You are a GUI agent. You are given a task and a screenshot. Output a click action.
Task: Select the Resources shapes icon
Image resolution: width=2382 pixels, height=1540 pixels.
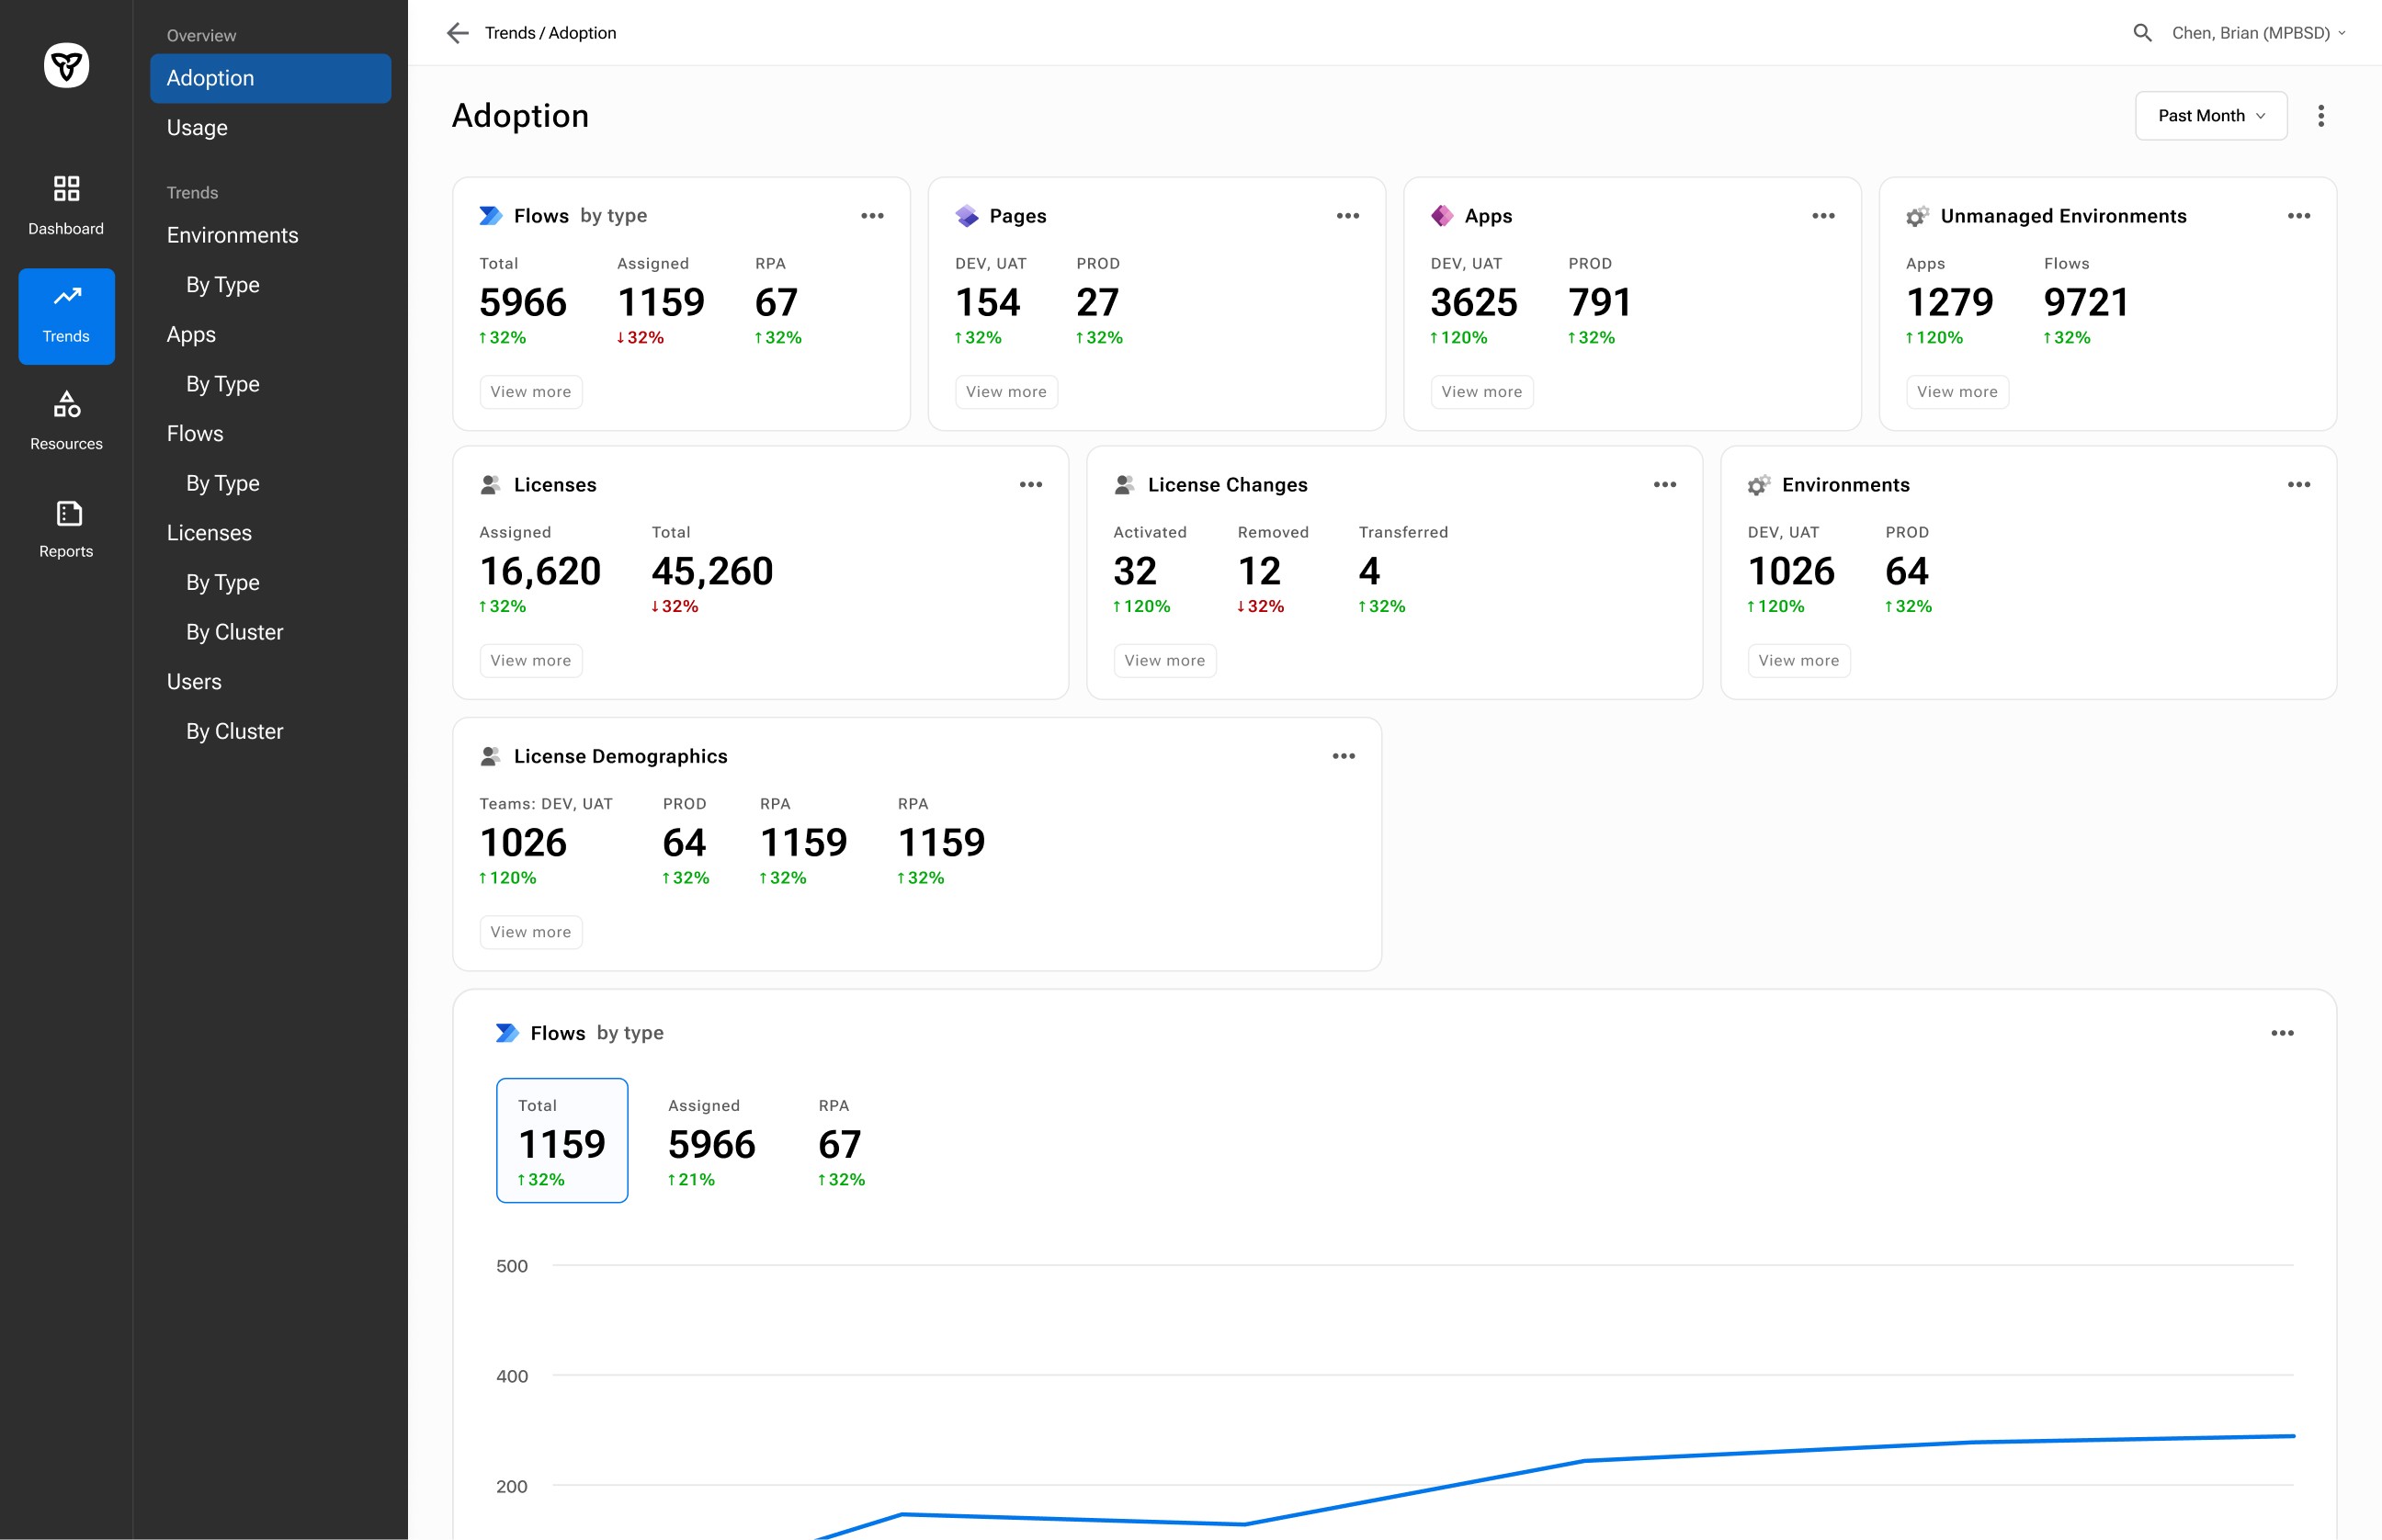click(66, 404)
